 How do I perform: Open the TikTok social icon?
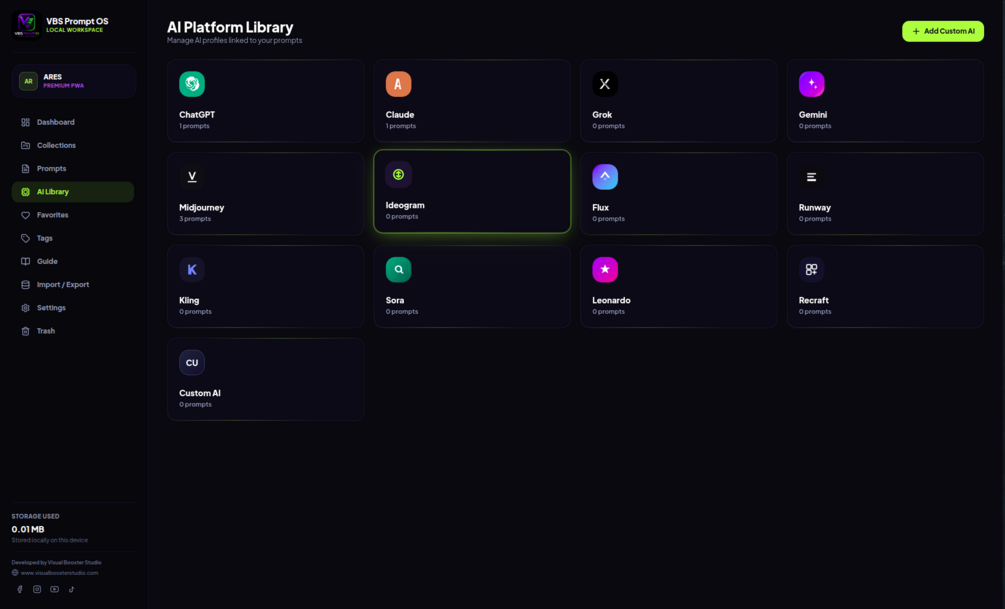pyautogui.click(x=72, y=589)
